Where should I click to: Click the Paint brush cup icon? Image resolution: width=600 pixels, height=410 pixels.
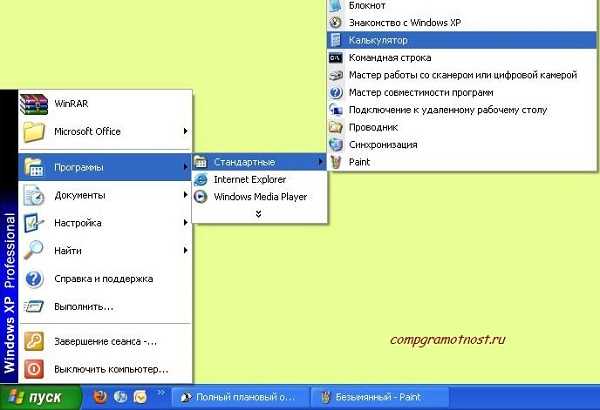pyautogui.click(x=336, y=162)
